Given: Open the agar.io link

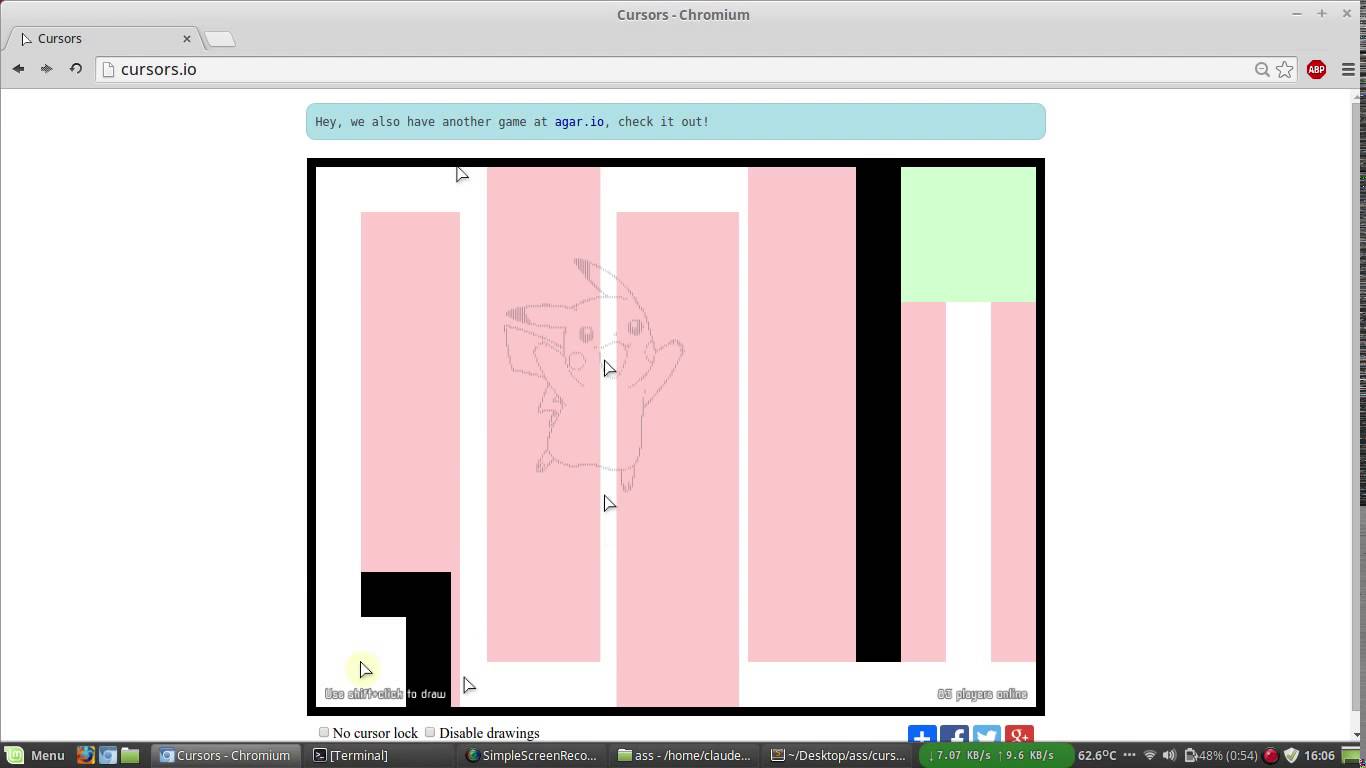Looking at the screenshot, I should 579,121.
